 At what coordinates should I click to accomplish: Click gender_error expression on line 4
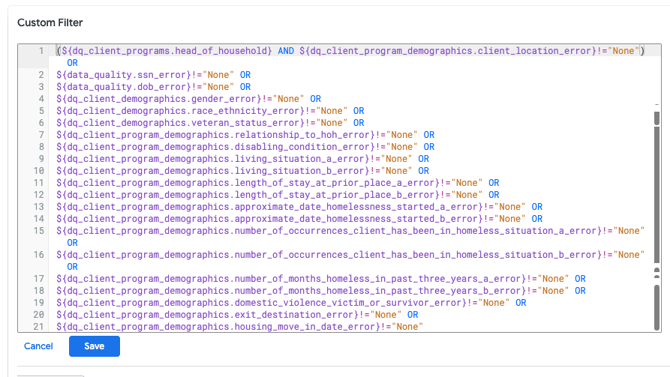coord(180,99)
